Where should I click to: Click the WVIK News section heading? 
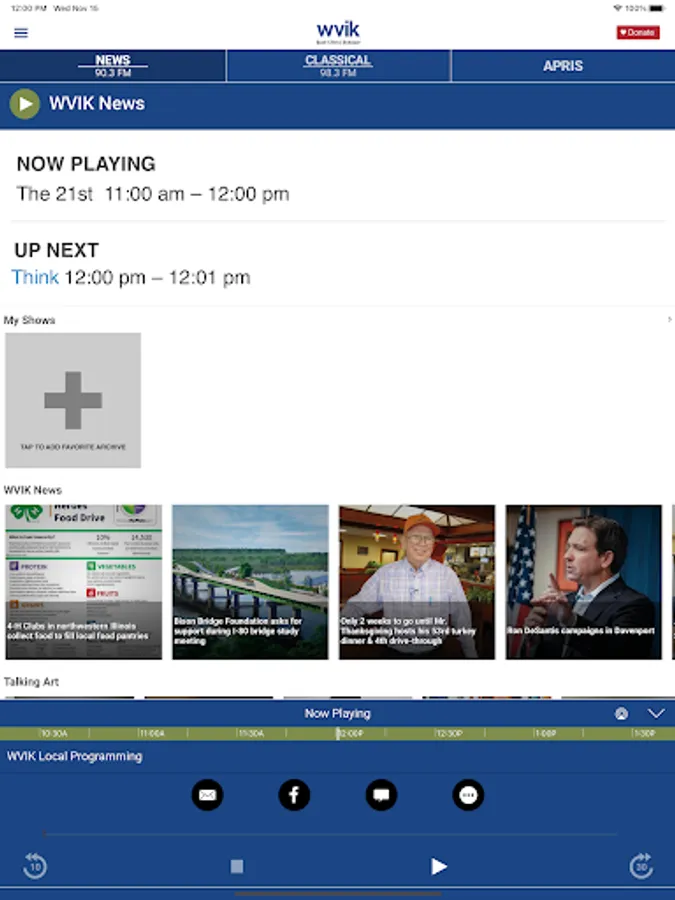point(33,490)
